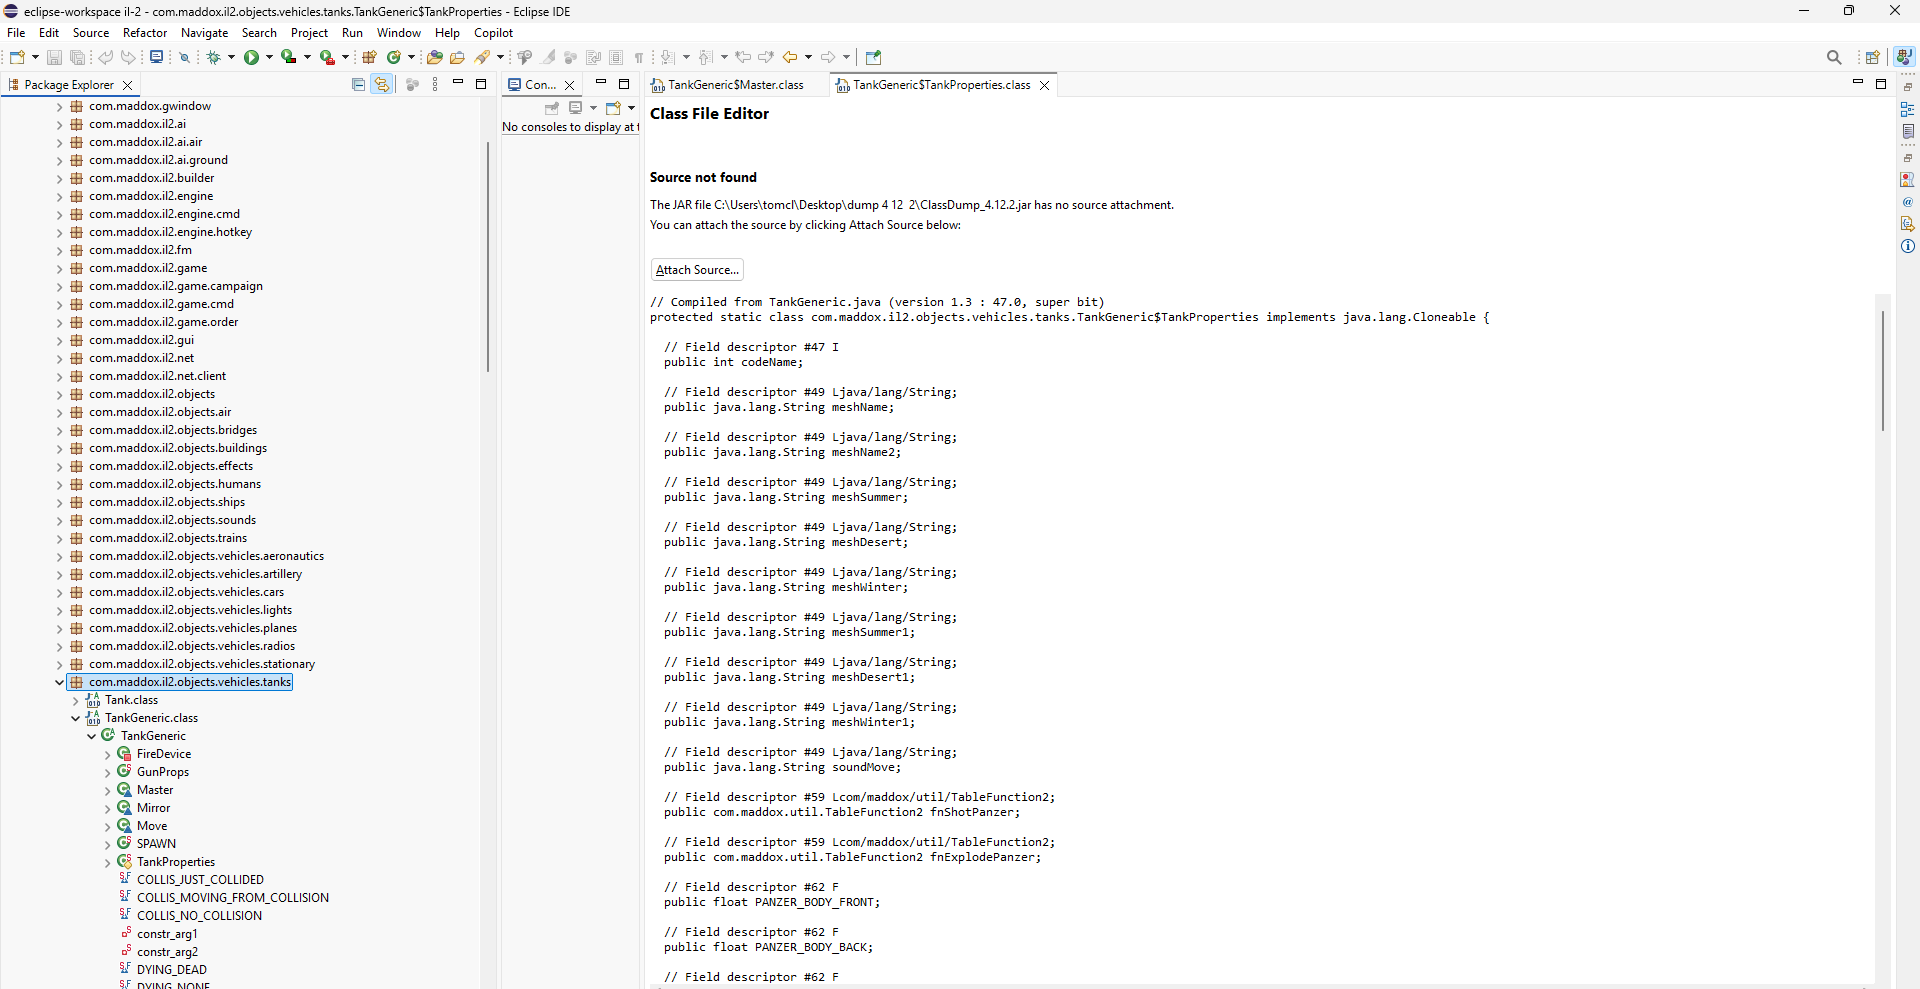Image resolution: width=1920 pixels, height=989 pixels.
Task: Close the Package Explorer view
Action: click(127, 85)
